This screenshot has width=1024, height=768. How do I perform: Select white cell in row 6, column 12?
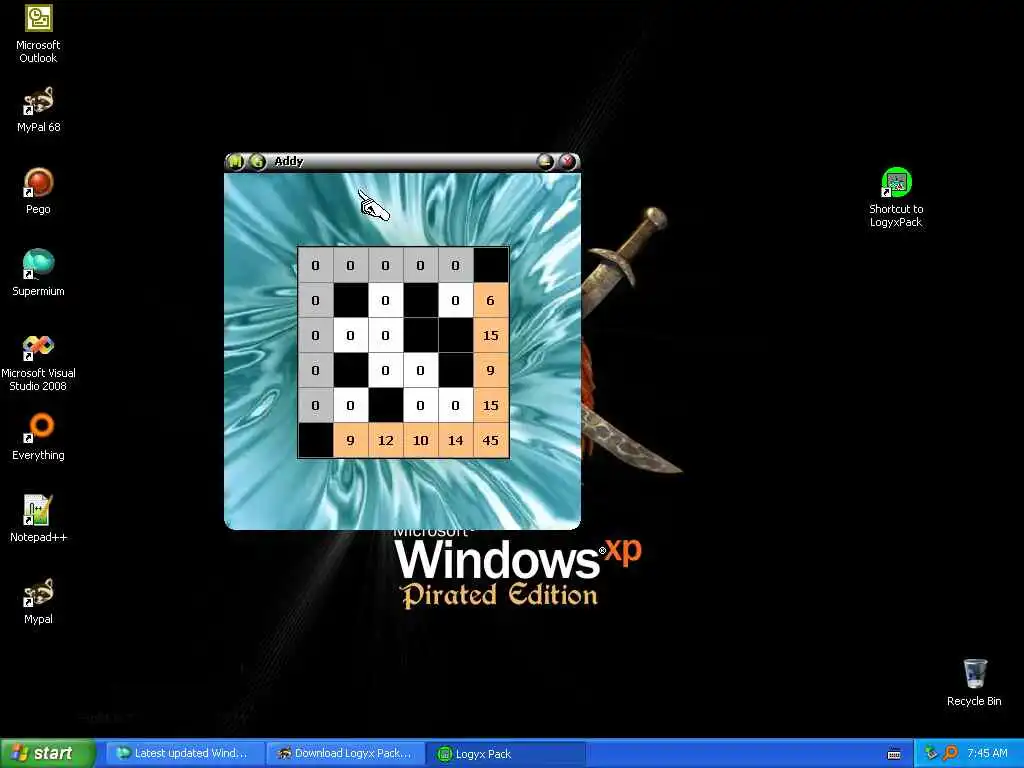(385, 300)
